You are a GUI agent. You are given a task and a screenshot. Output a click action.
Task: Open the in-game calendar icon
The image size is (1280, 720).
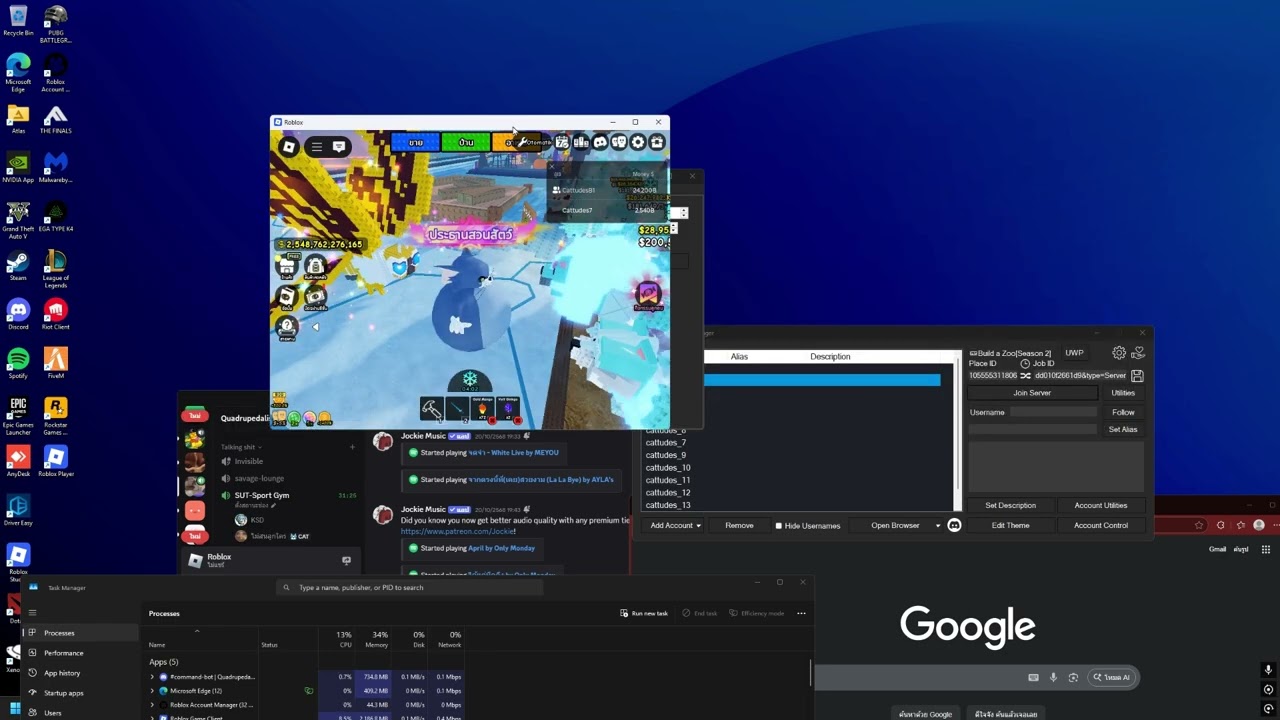click(x=562, y=143)
